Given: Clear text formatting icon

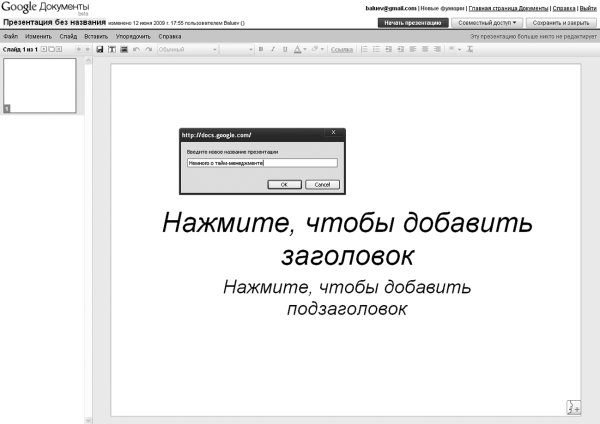Looking at the screenshot, I should (470, 49).
